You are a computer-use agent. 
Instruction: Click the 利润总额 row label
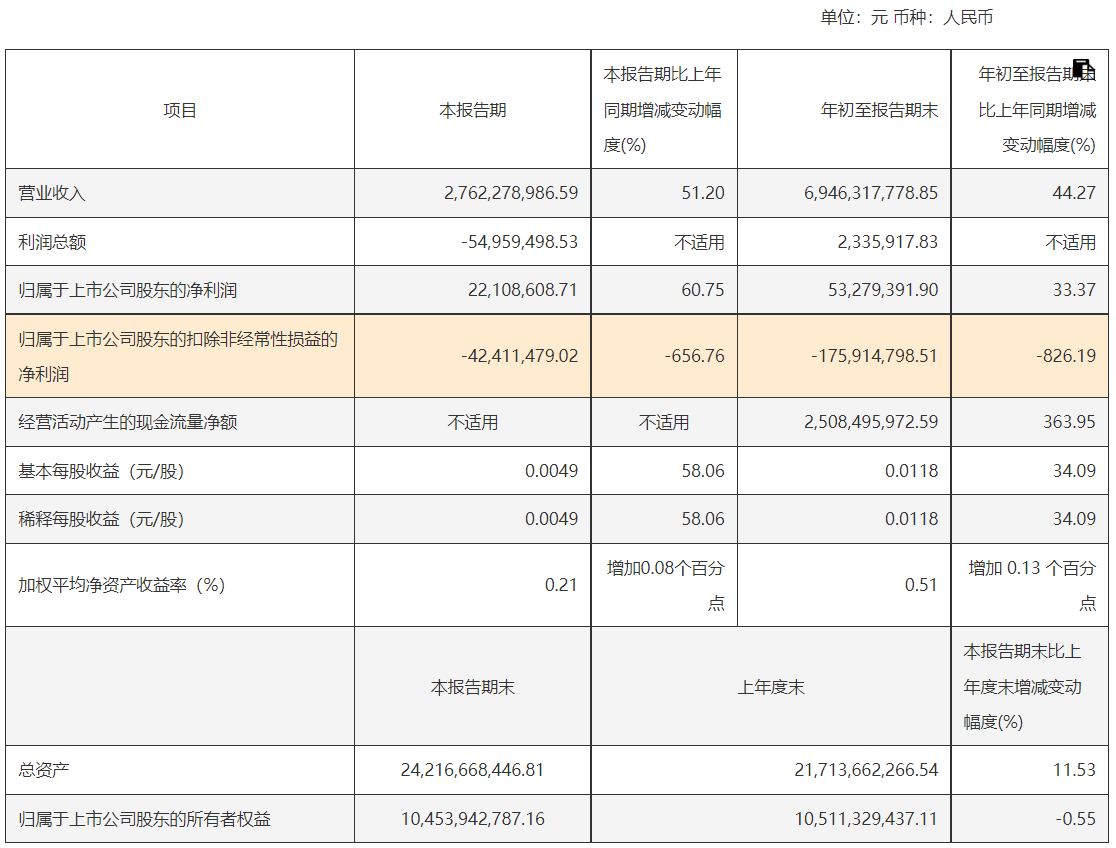[52, 242]
